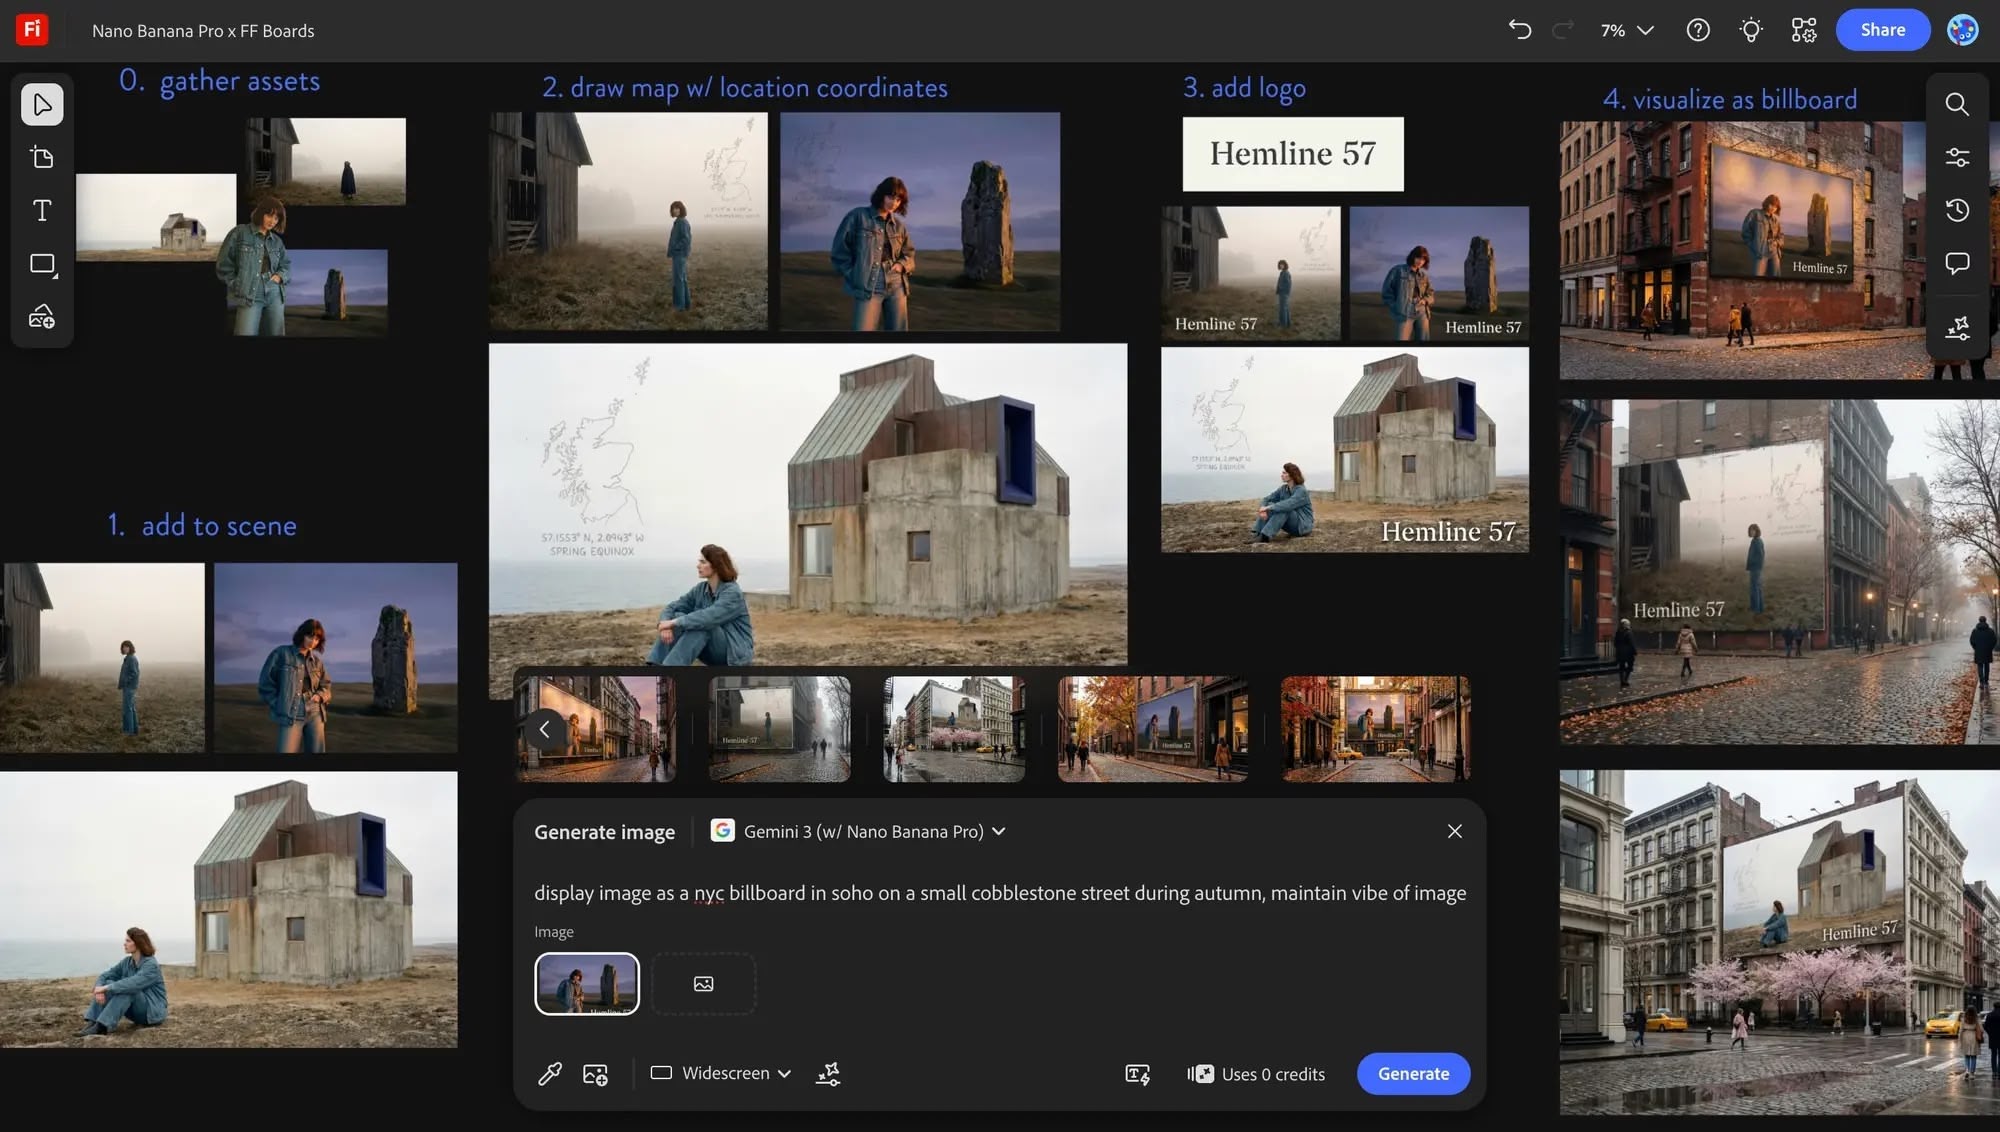Click the Generate image panel header

point(604,831)
